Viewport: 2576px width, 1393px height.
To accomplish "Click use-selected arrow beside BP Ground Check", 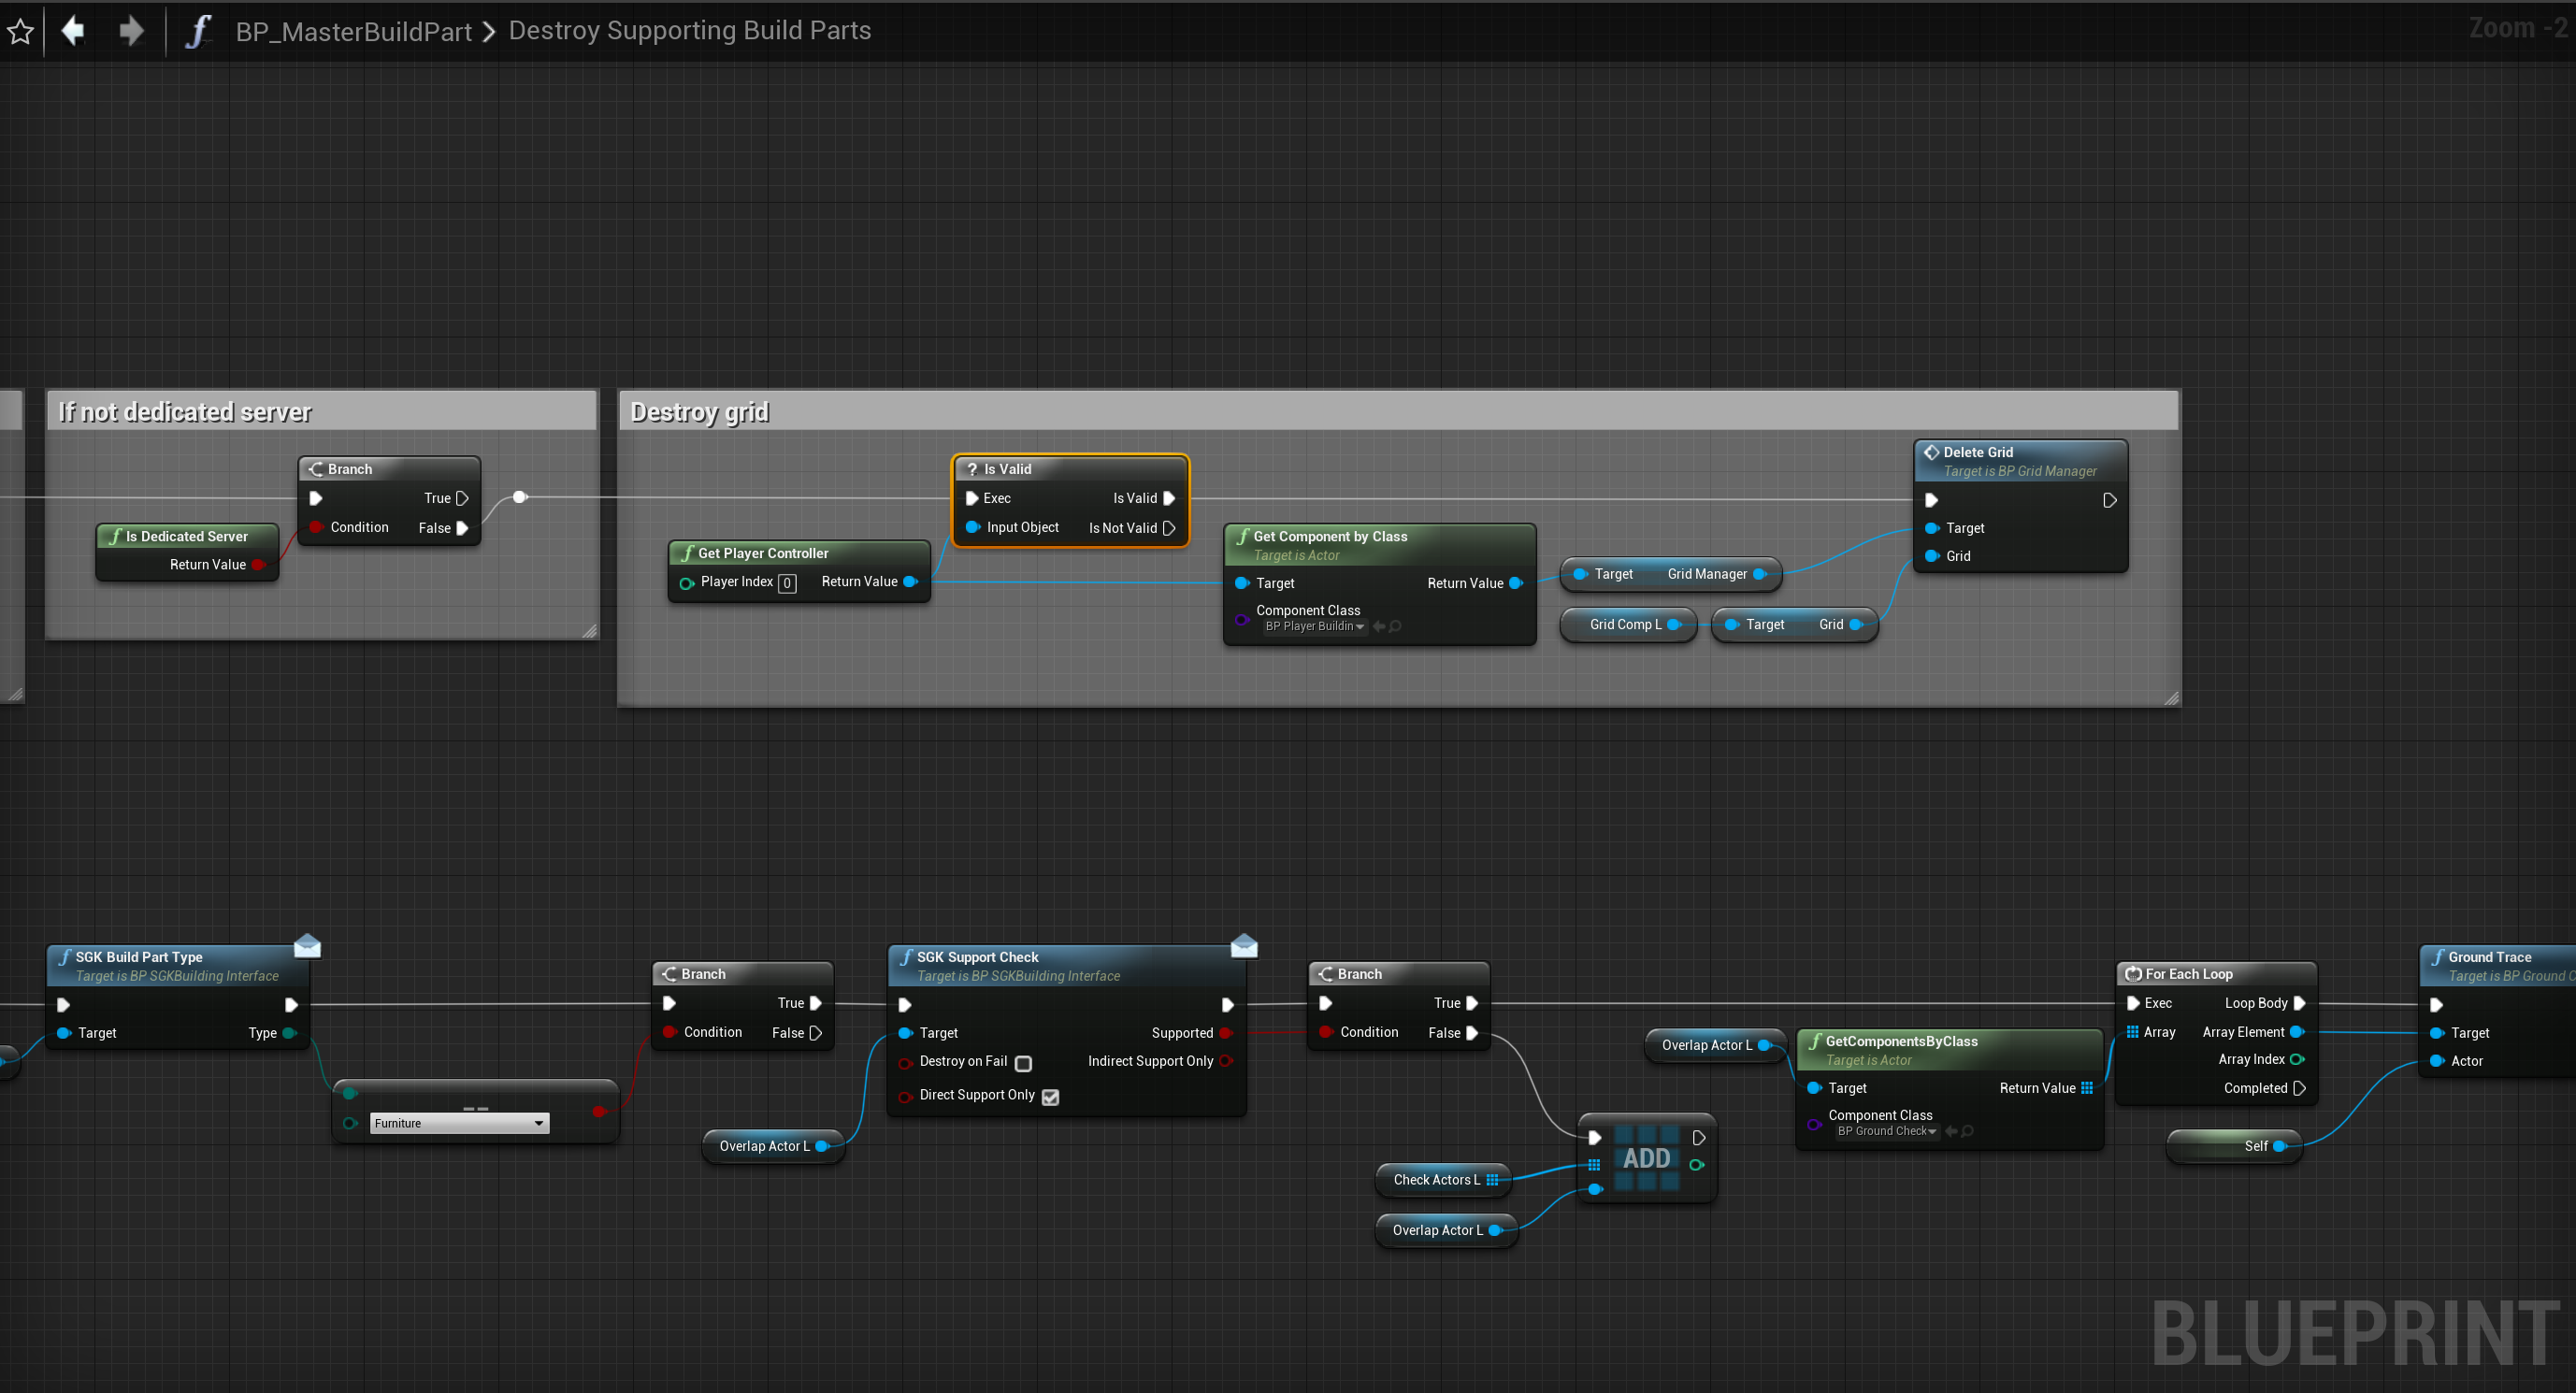I will (x=1950, y=1131).
